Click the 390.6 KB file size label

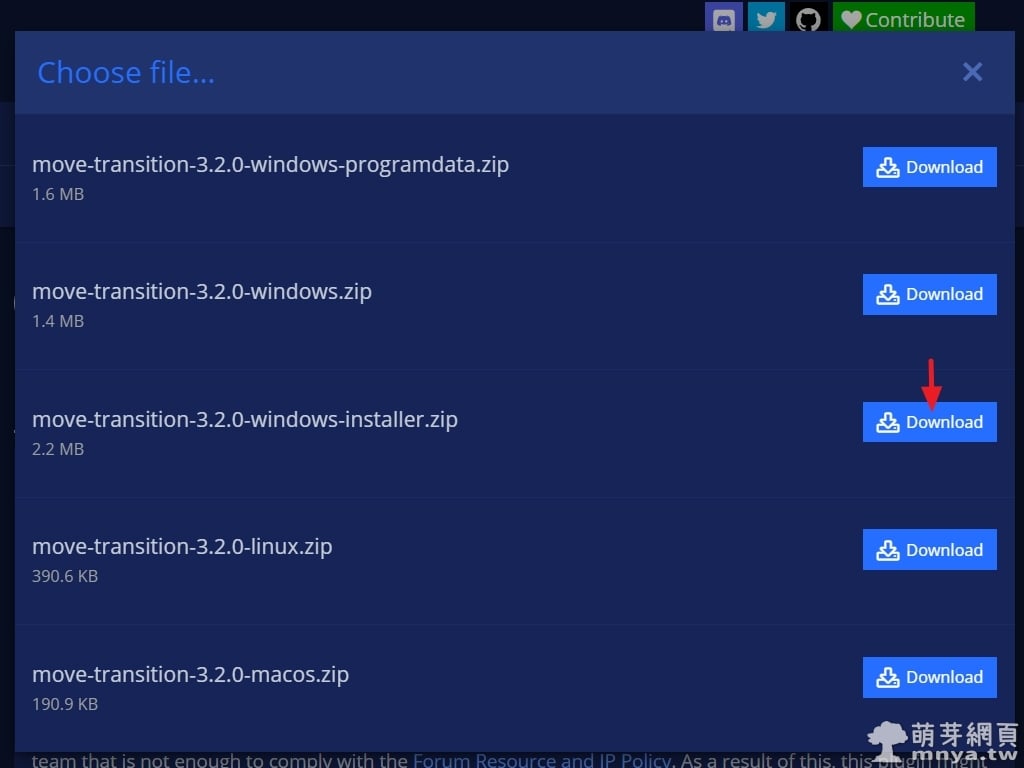tap(65, 576)
